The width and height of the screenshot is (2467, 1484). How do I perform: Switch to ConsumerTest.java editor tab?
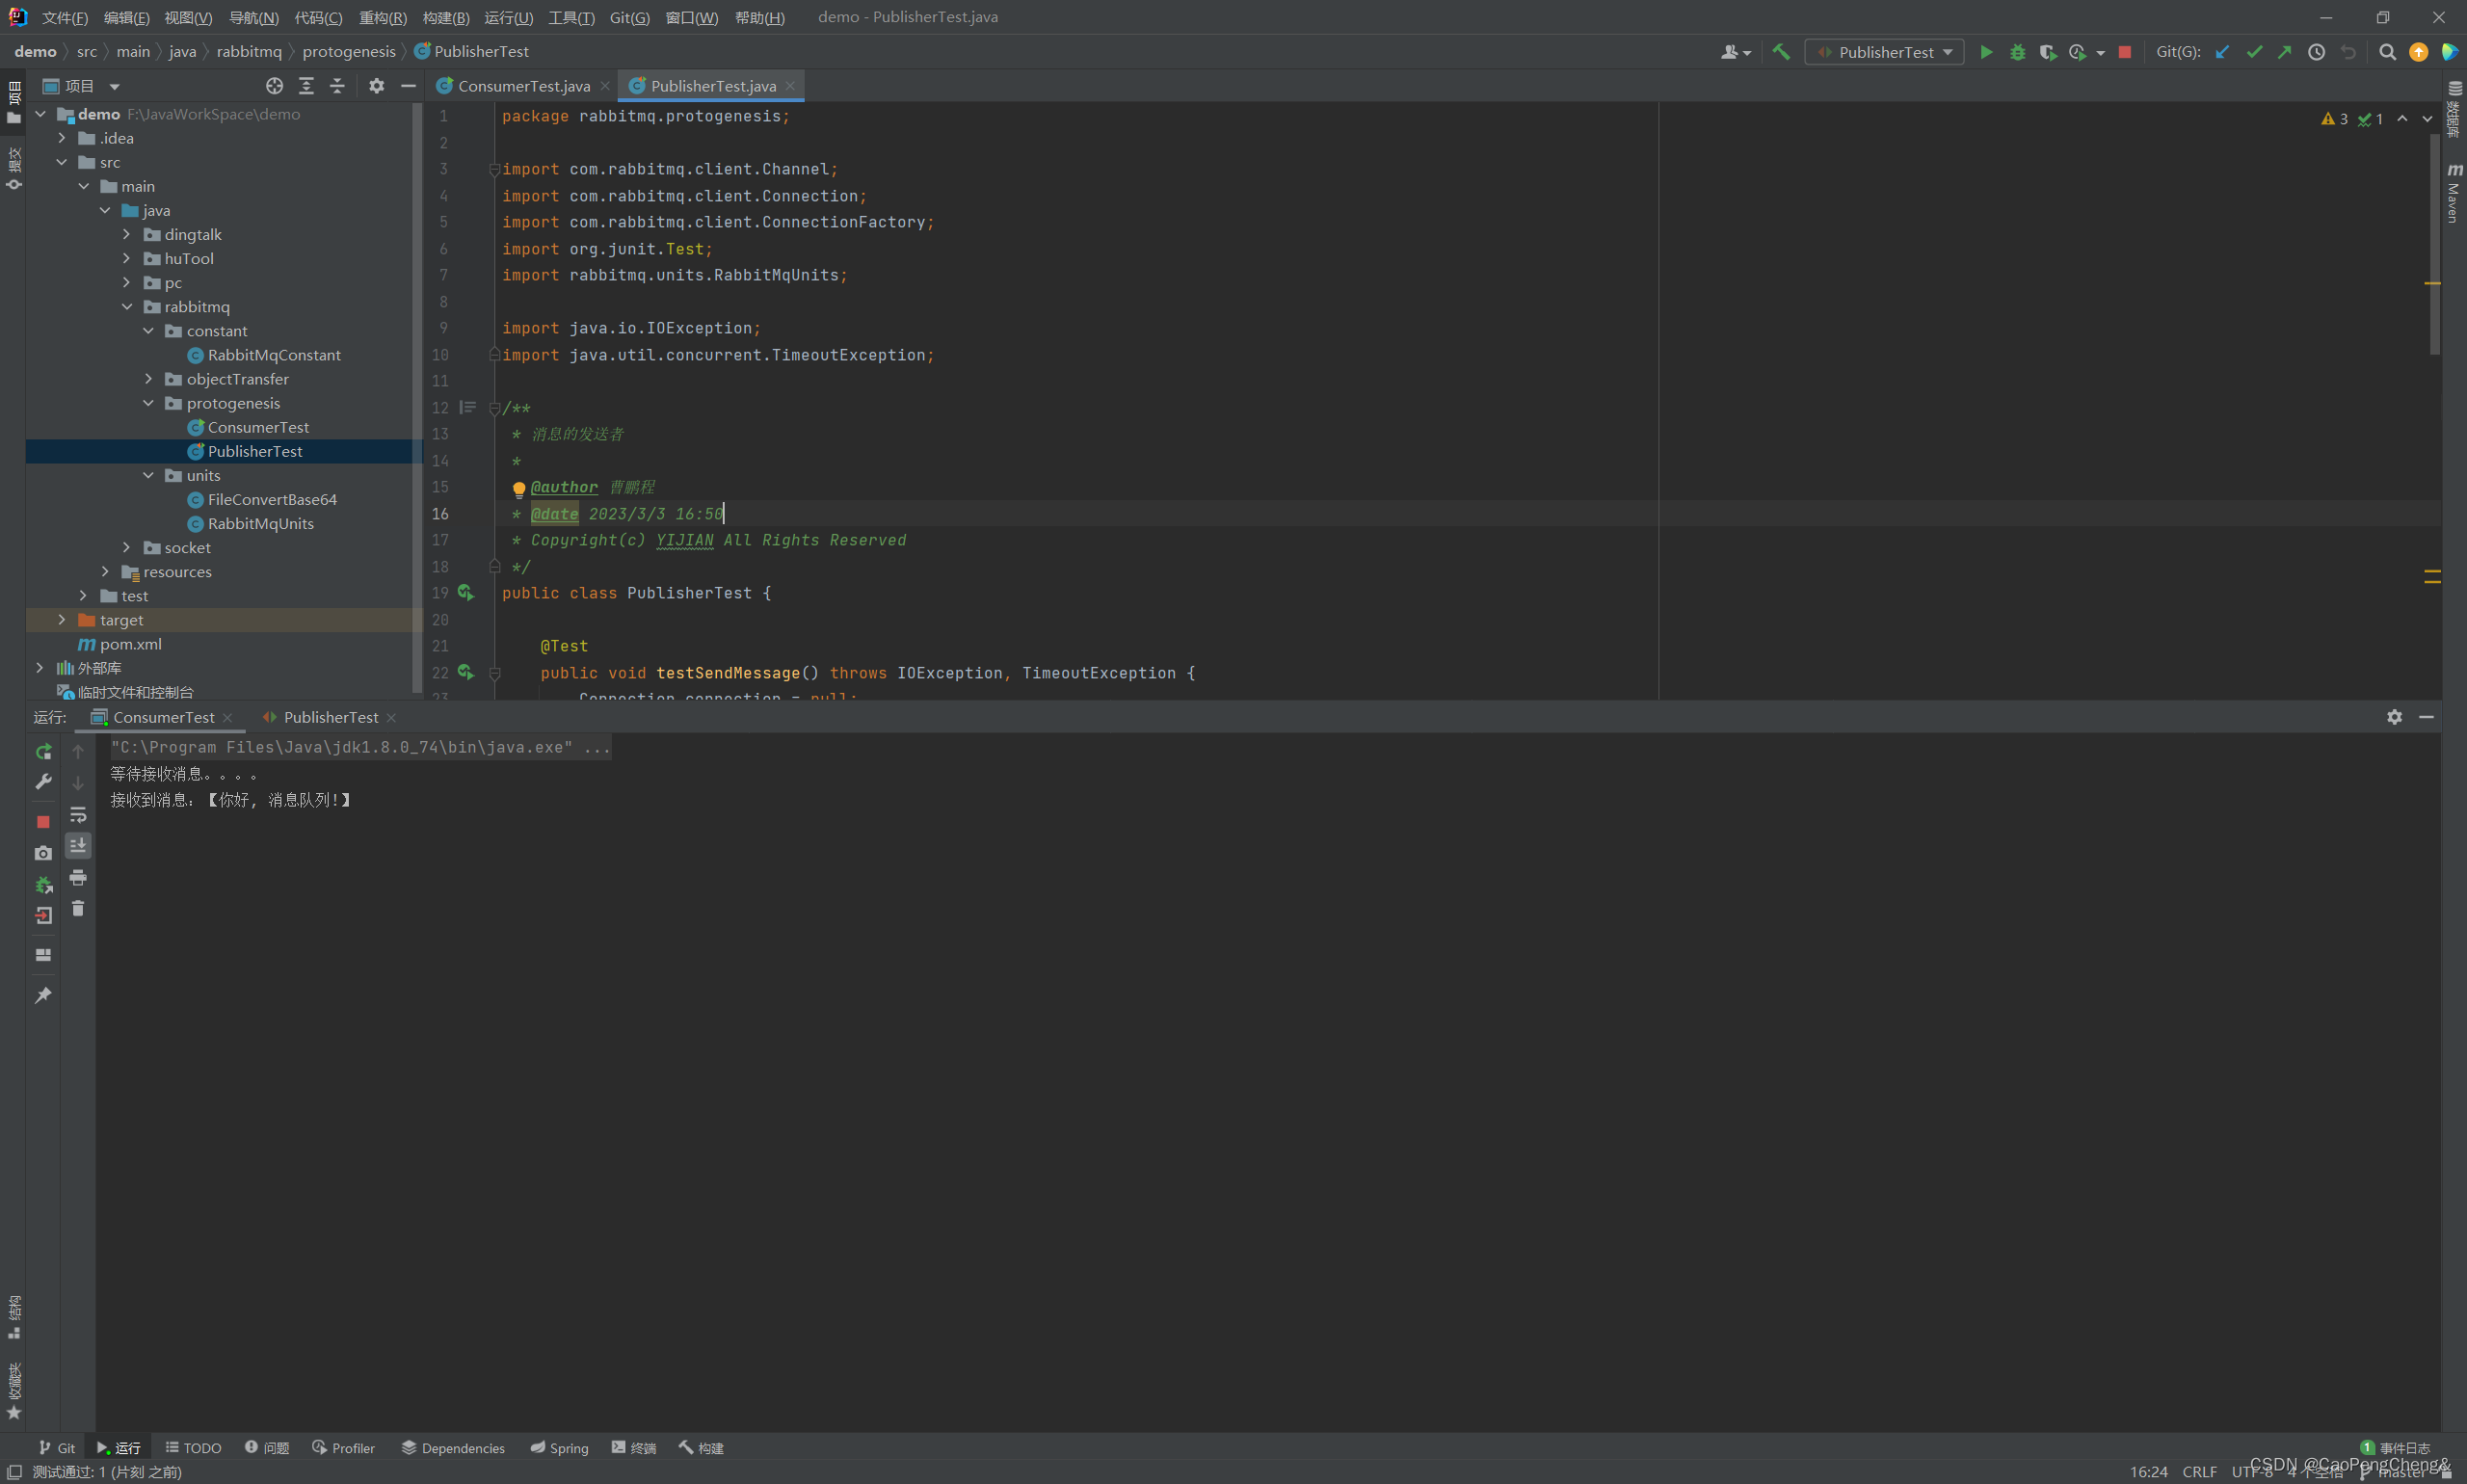pos(523,86)
